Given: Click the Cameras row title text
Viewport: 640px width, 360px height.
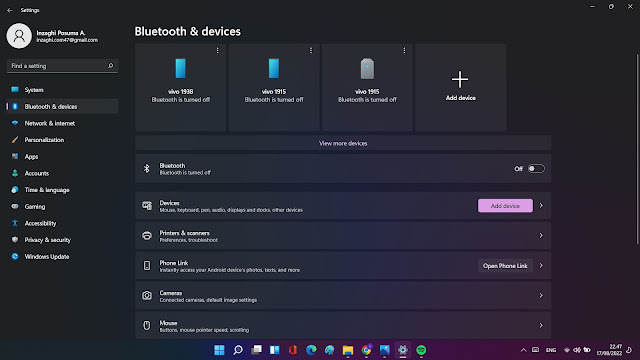Looking at the screenshot, I should point(171,293).
